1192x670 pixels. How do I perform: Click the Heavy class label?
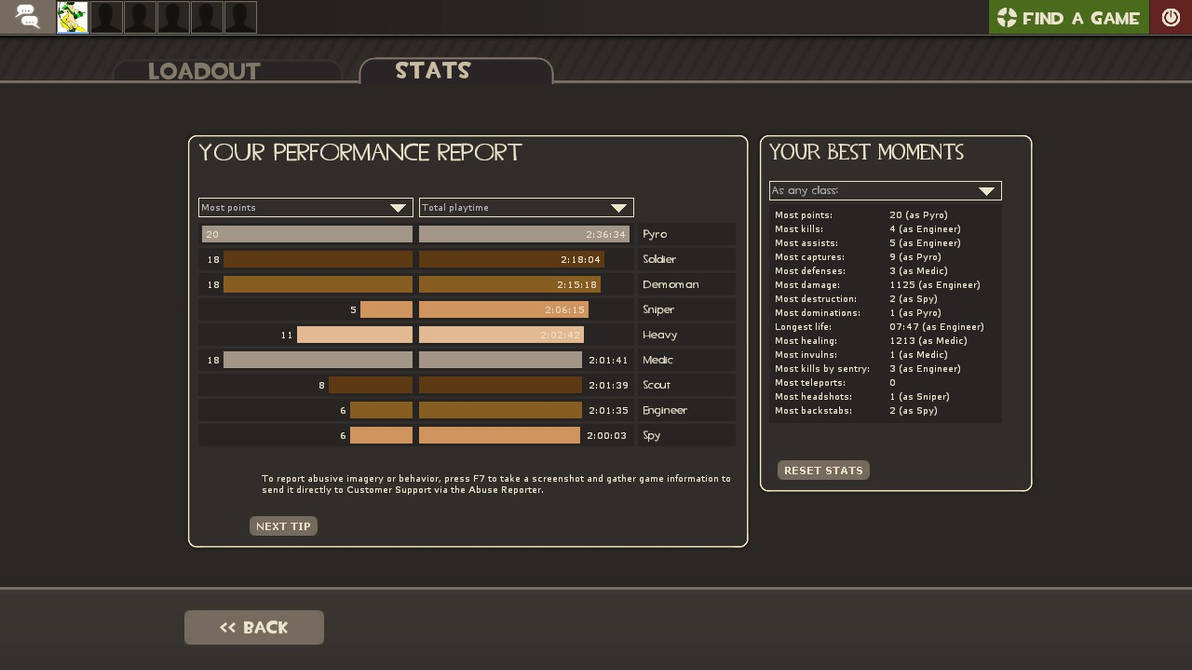[x=659, y=335]
